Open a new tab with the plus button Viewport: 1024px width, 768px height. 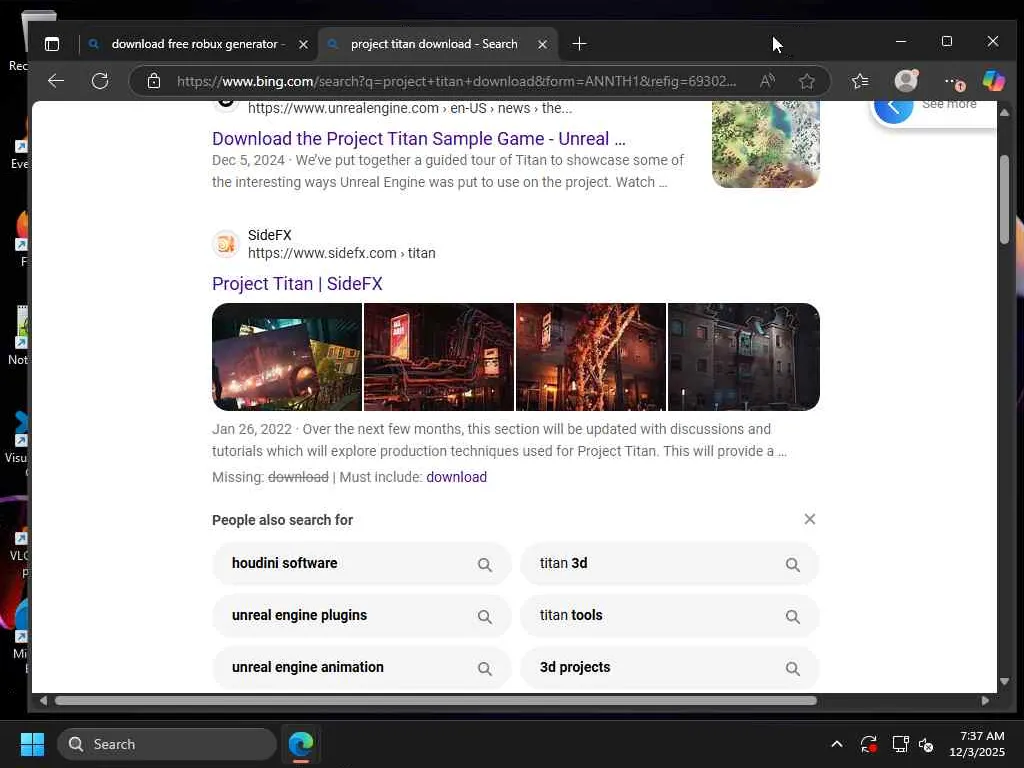[x=579, y=44]
